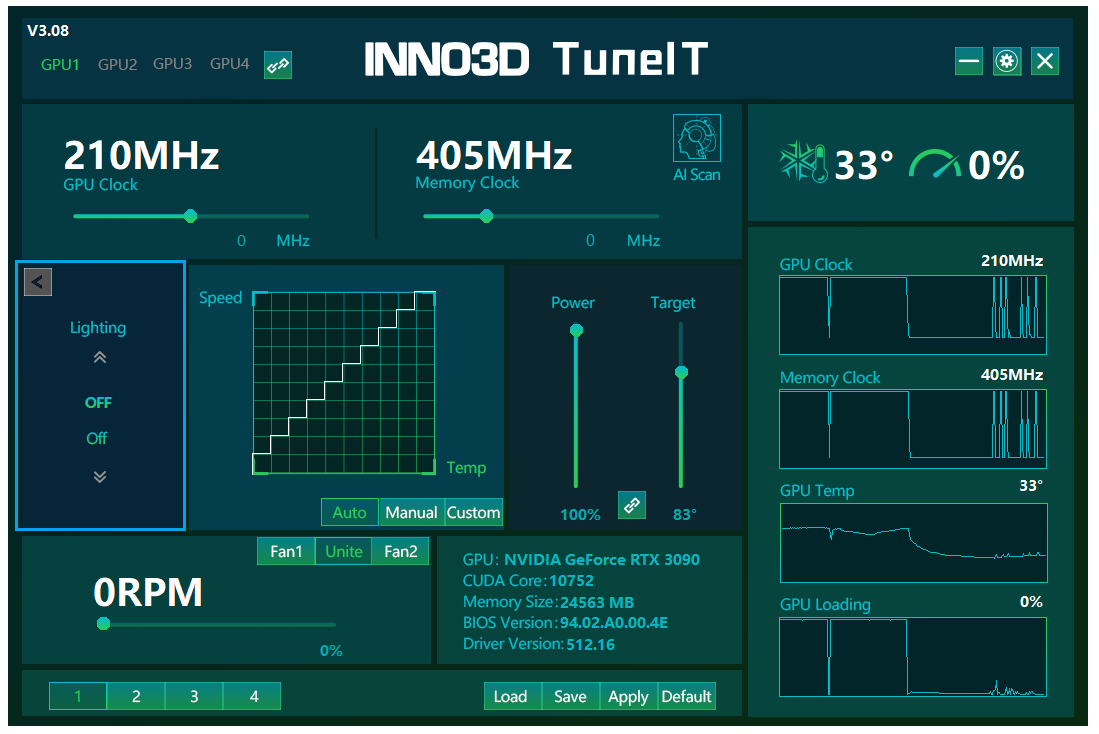1099x734 pixels.
Task: Set fan mode to Auto
Action: coord(350,512)
